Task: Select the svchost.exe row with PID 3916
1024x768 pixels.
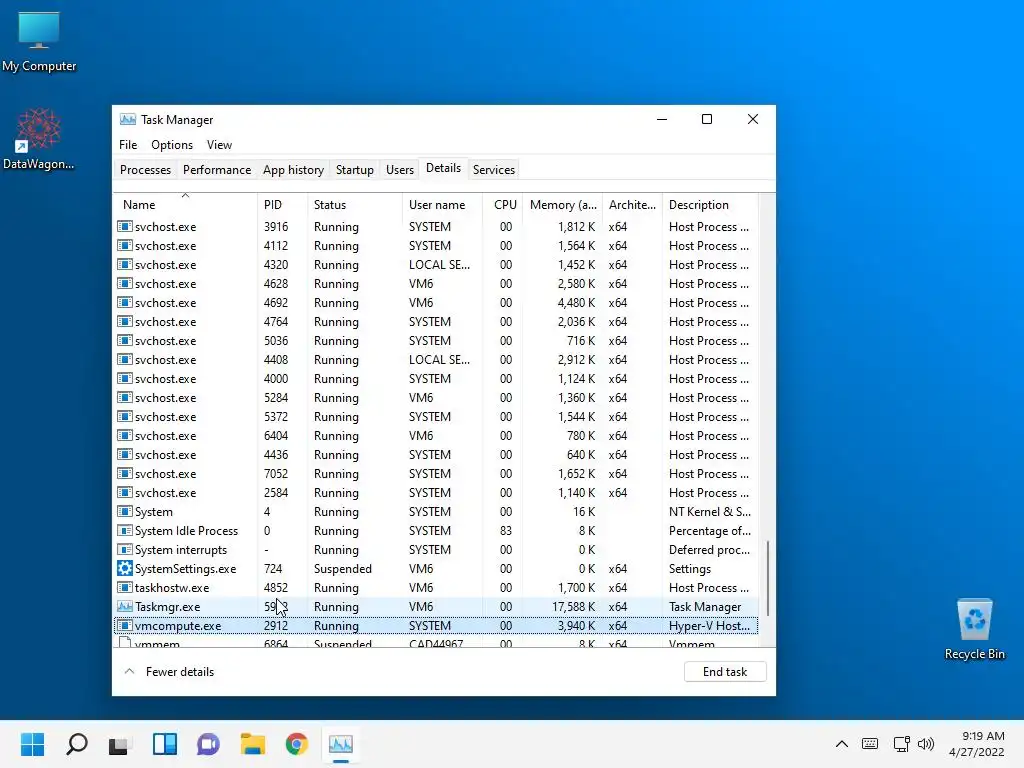Action: coord(436,227)
